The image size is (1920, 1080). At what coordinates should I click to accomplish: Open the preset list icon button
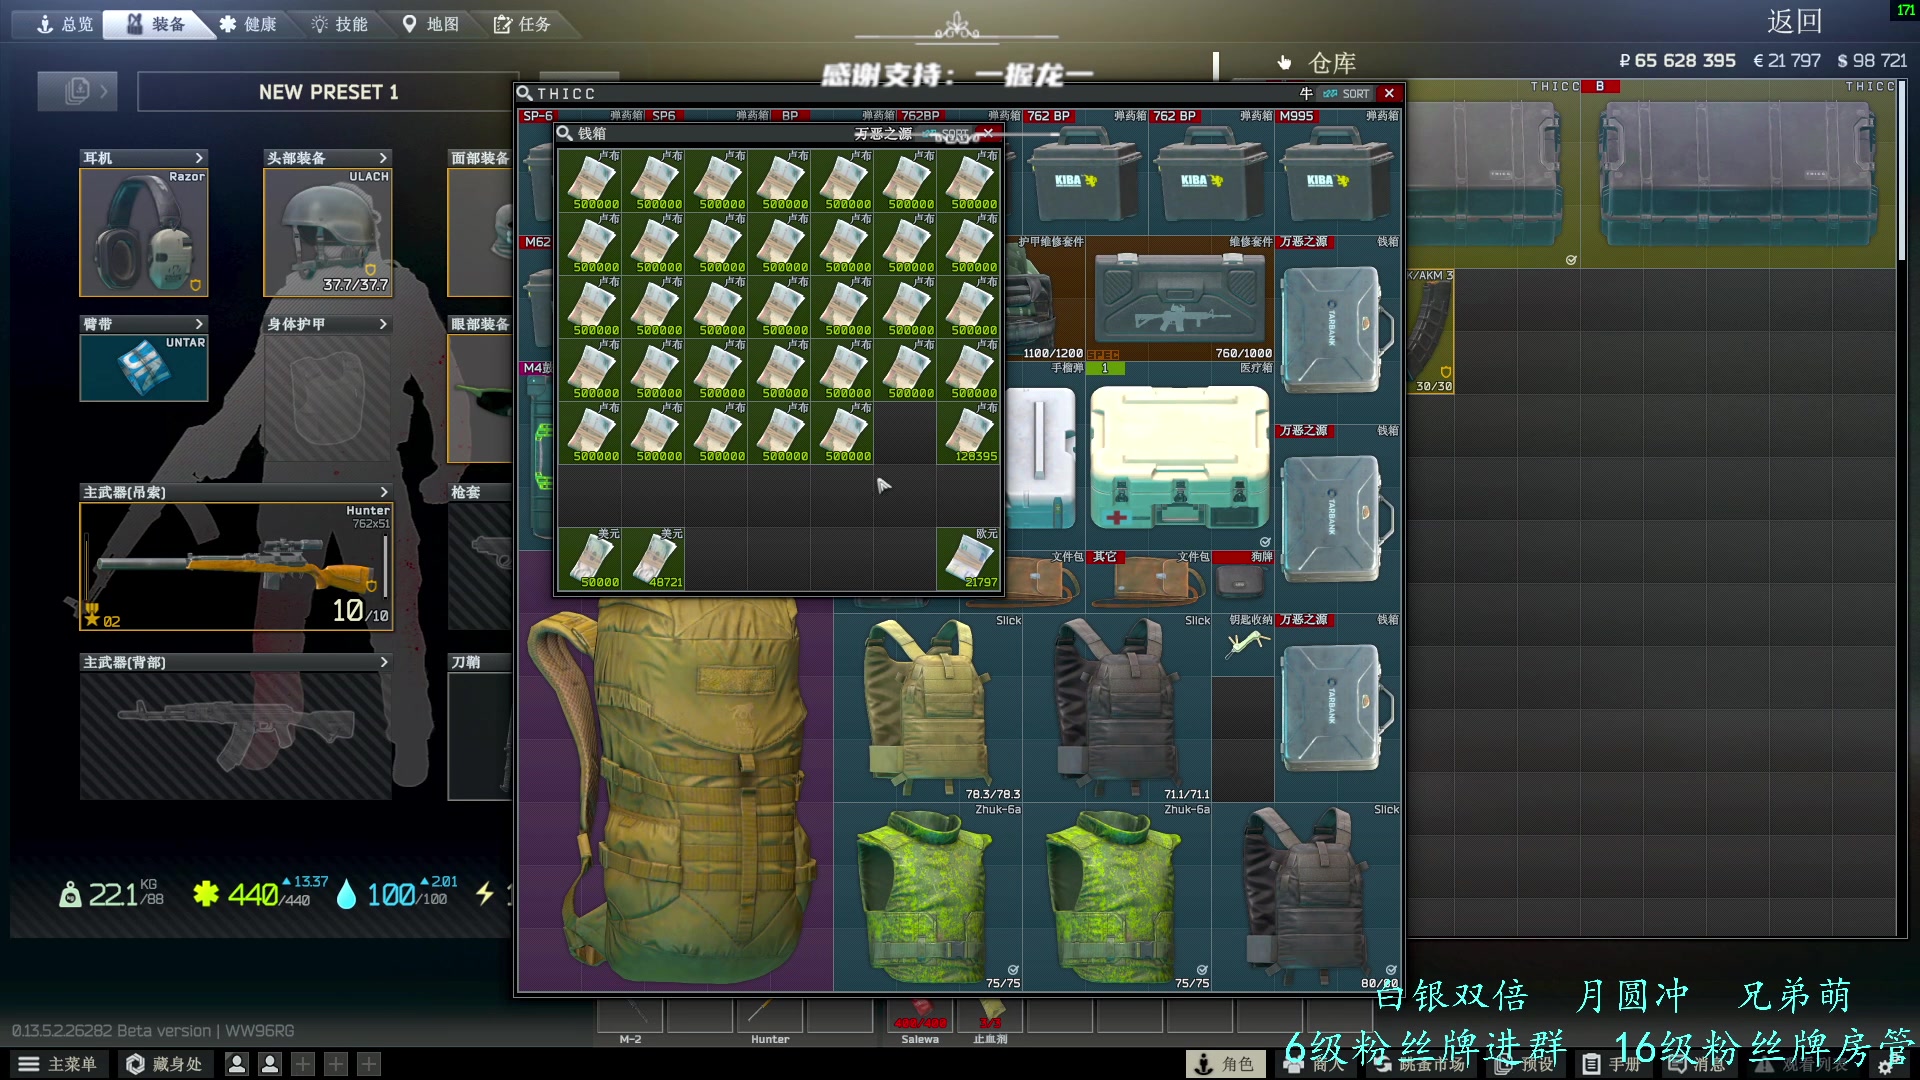point(77,92)
